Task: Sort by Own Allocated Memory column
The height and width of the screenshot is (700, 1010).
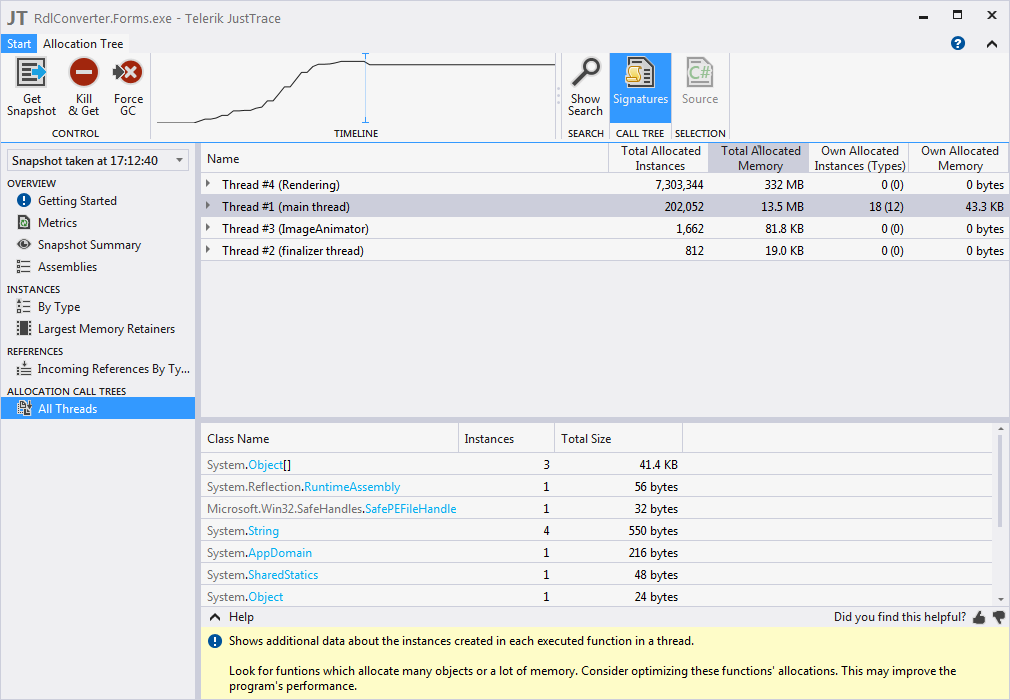Action: pos(959,158)
